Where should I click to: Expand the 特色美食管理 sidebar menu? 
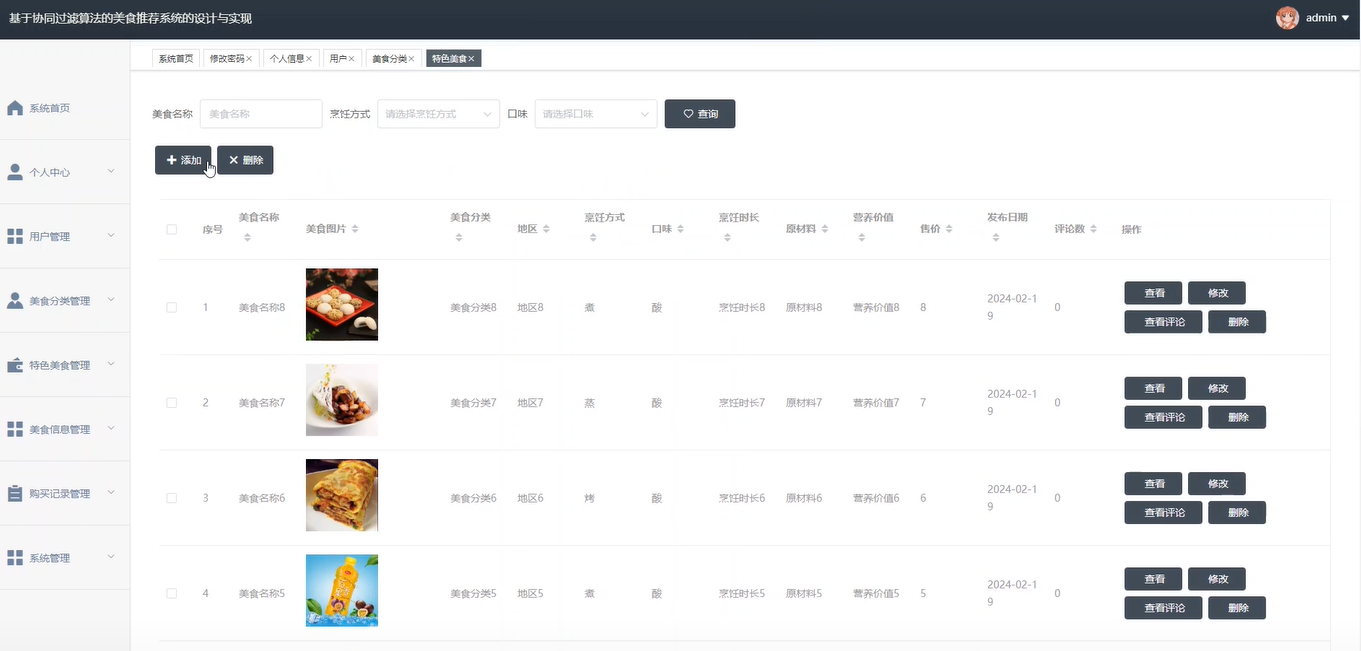point(111,364)
